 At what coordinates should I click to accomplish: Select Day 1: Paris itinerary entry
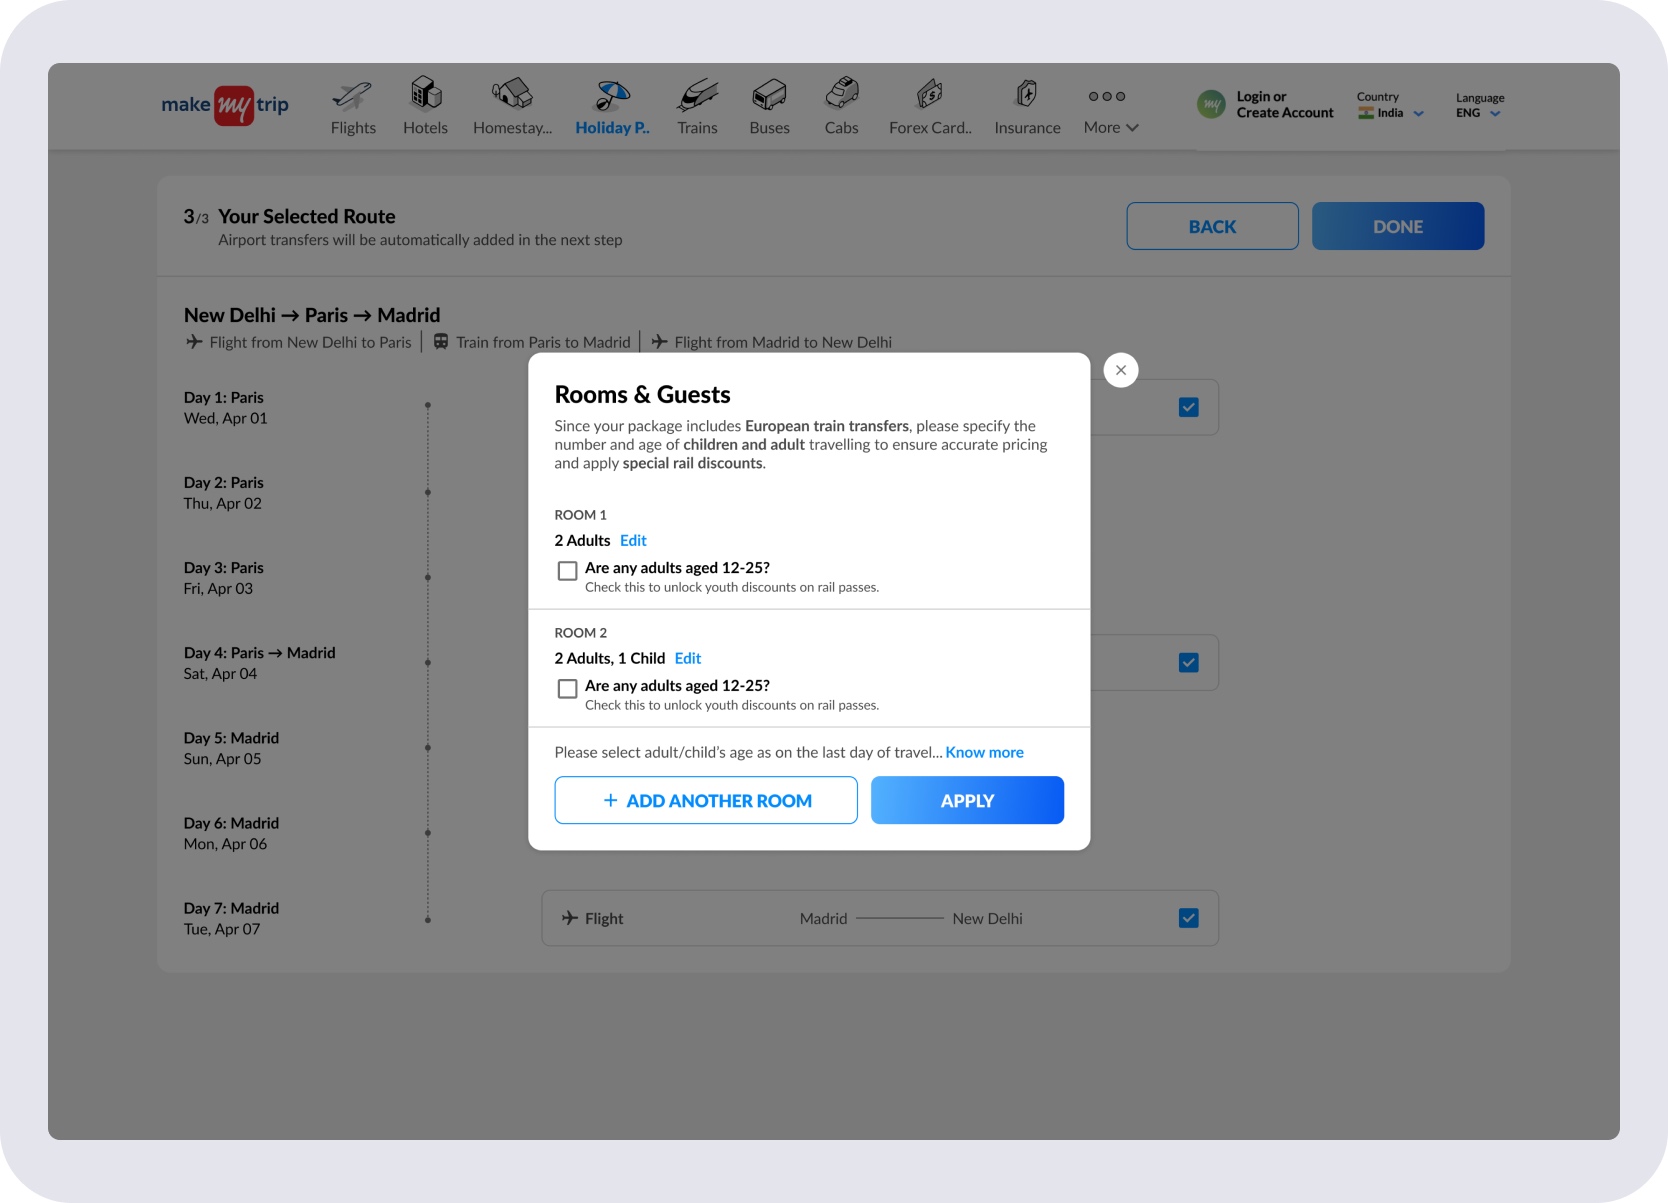click(225, 408)
